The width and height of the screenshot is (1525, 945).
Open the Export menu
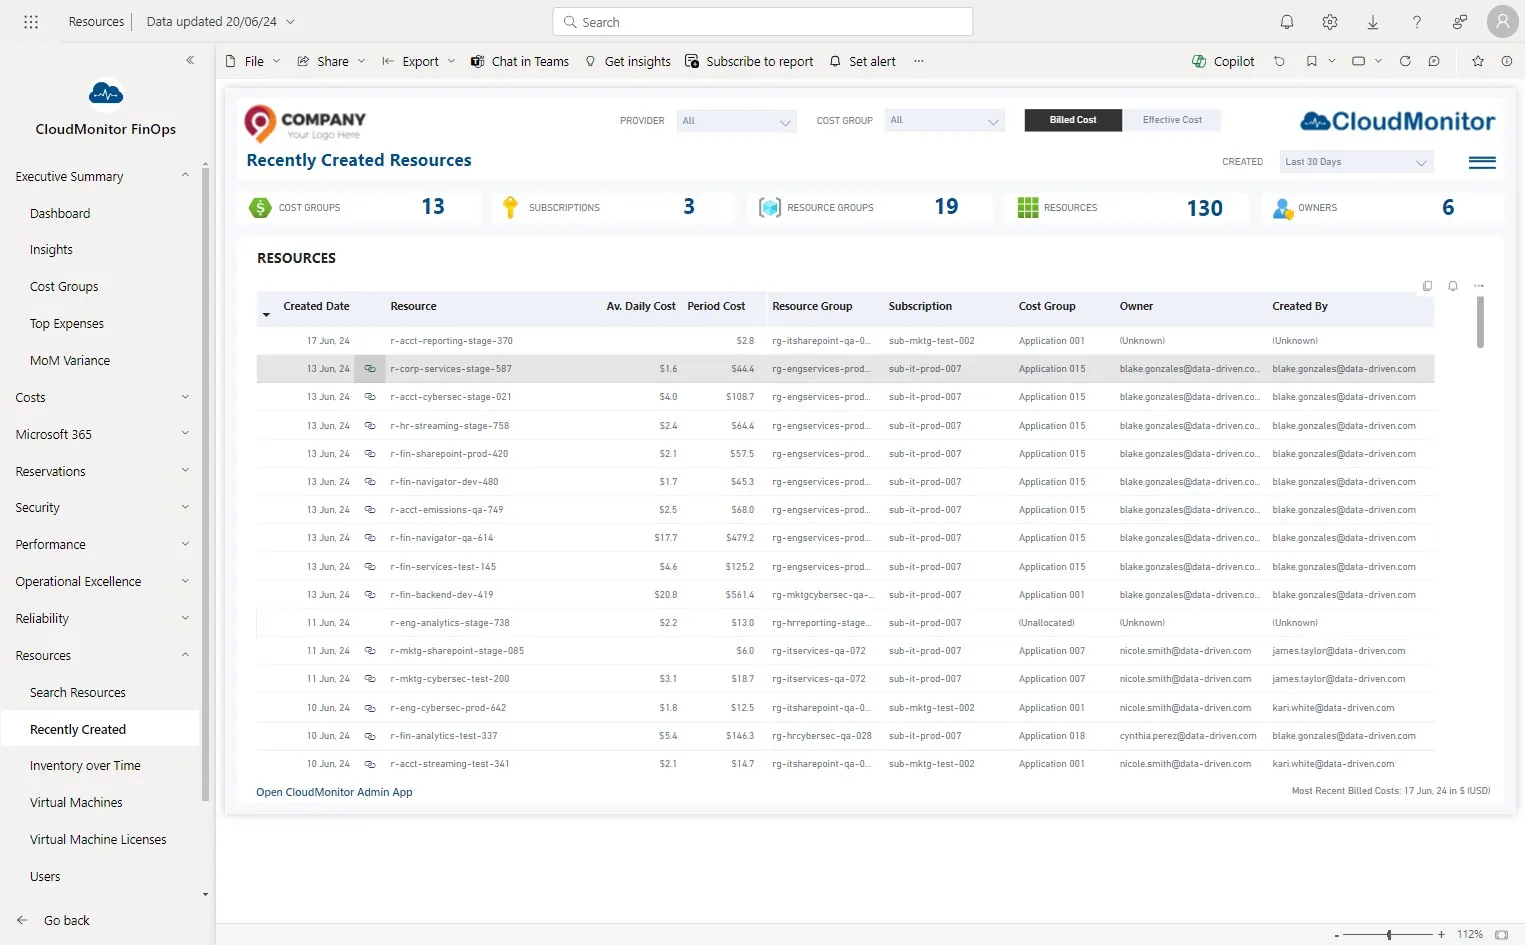tap(419, 61)
